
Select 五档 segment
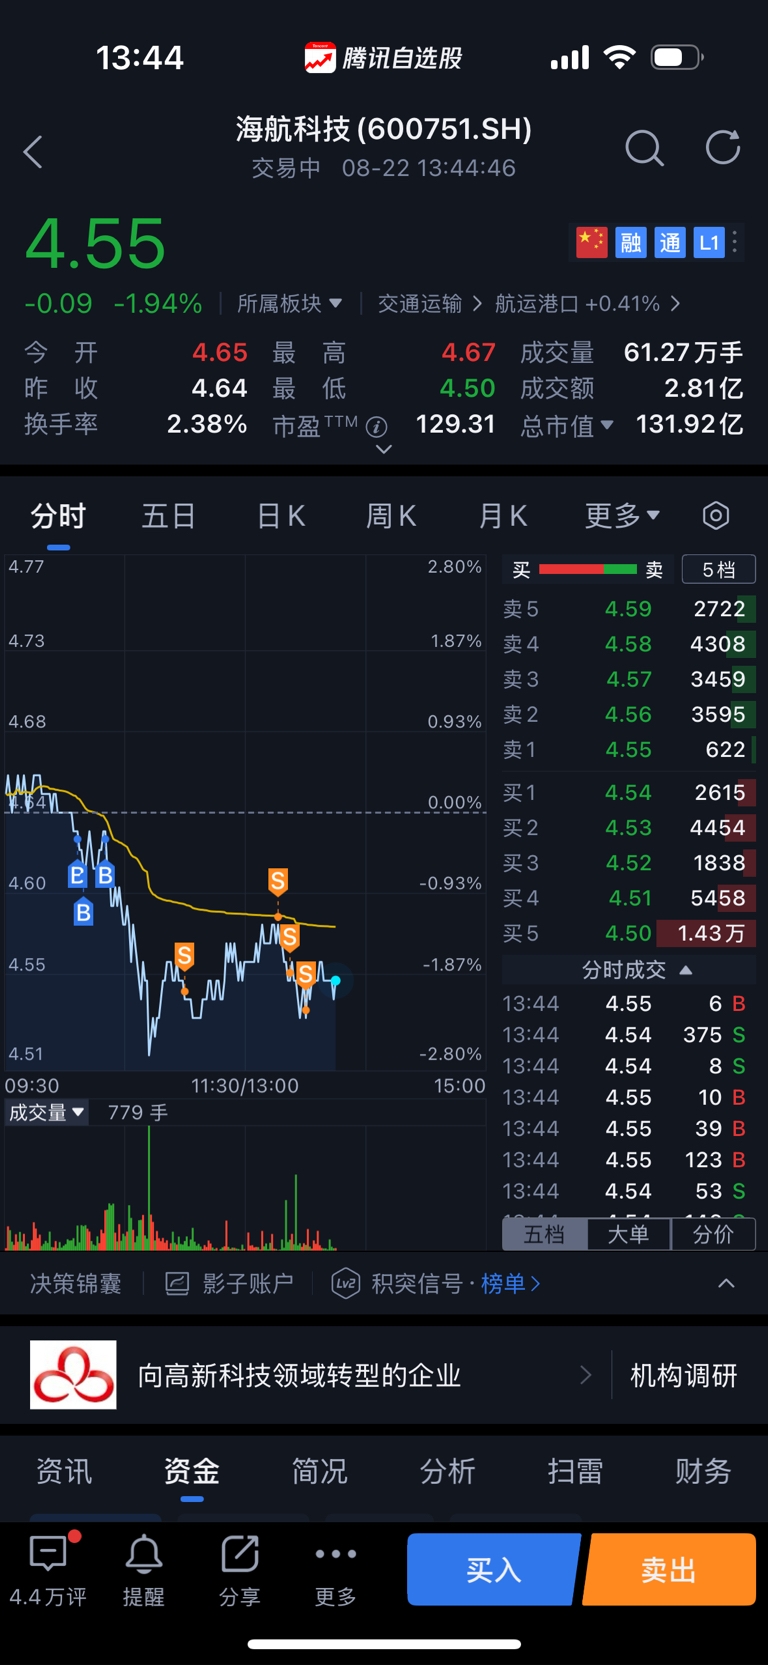pos(545,1235)
